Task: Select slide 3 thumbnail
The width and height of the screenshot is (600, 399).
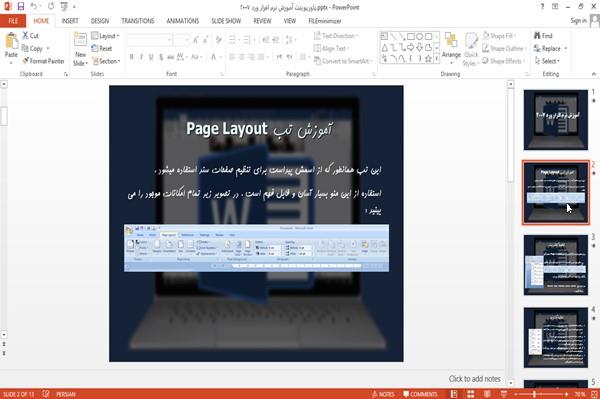Action: click(x=556, y=265)
